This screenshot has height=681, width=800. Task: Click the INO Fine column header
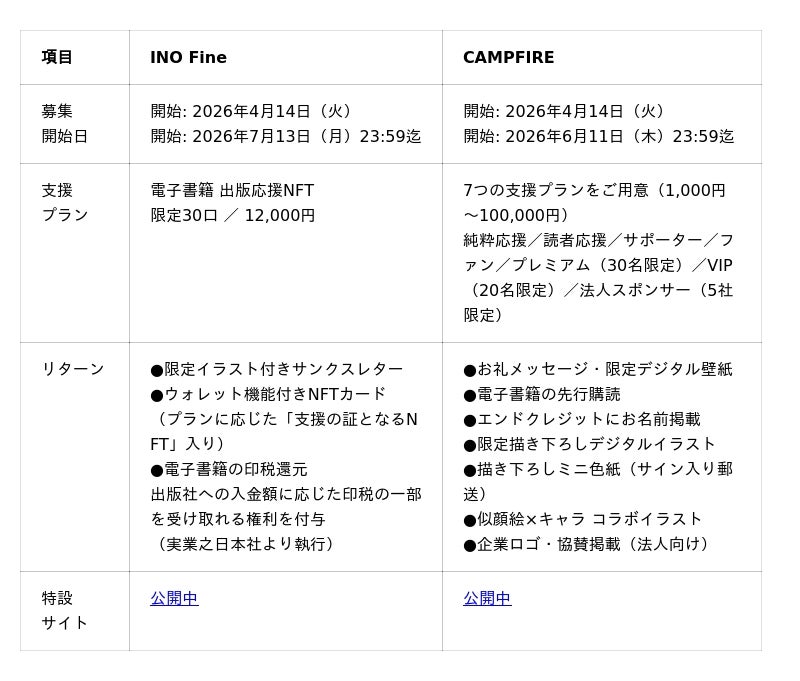click(x=188, y=57)
